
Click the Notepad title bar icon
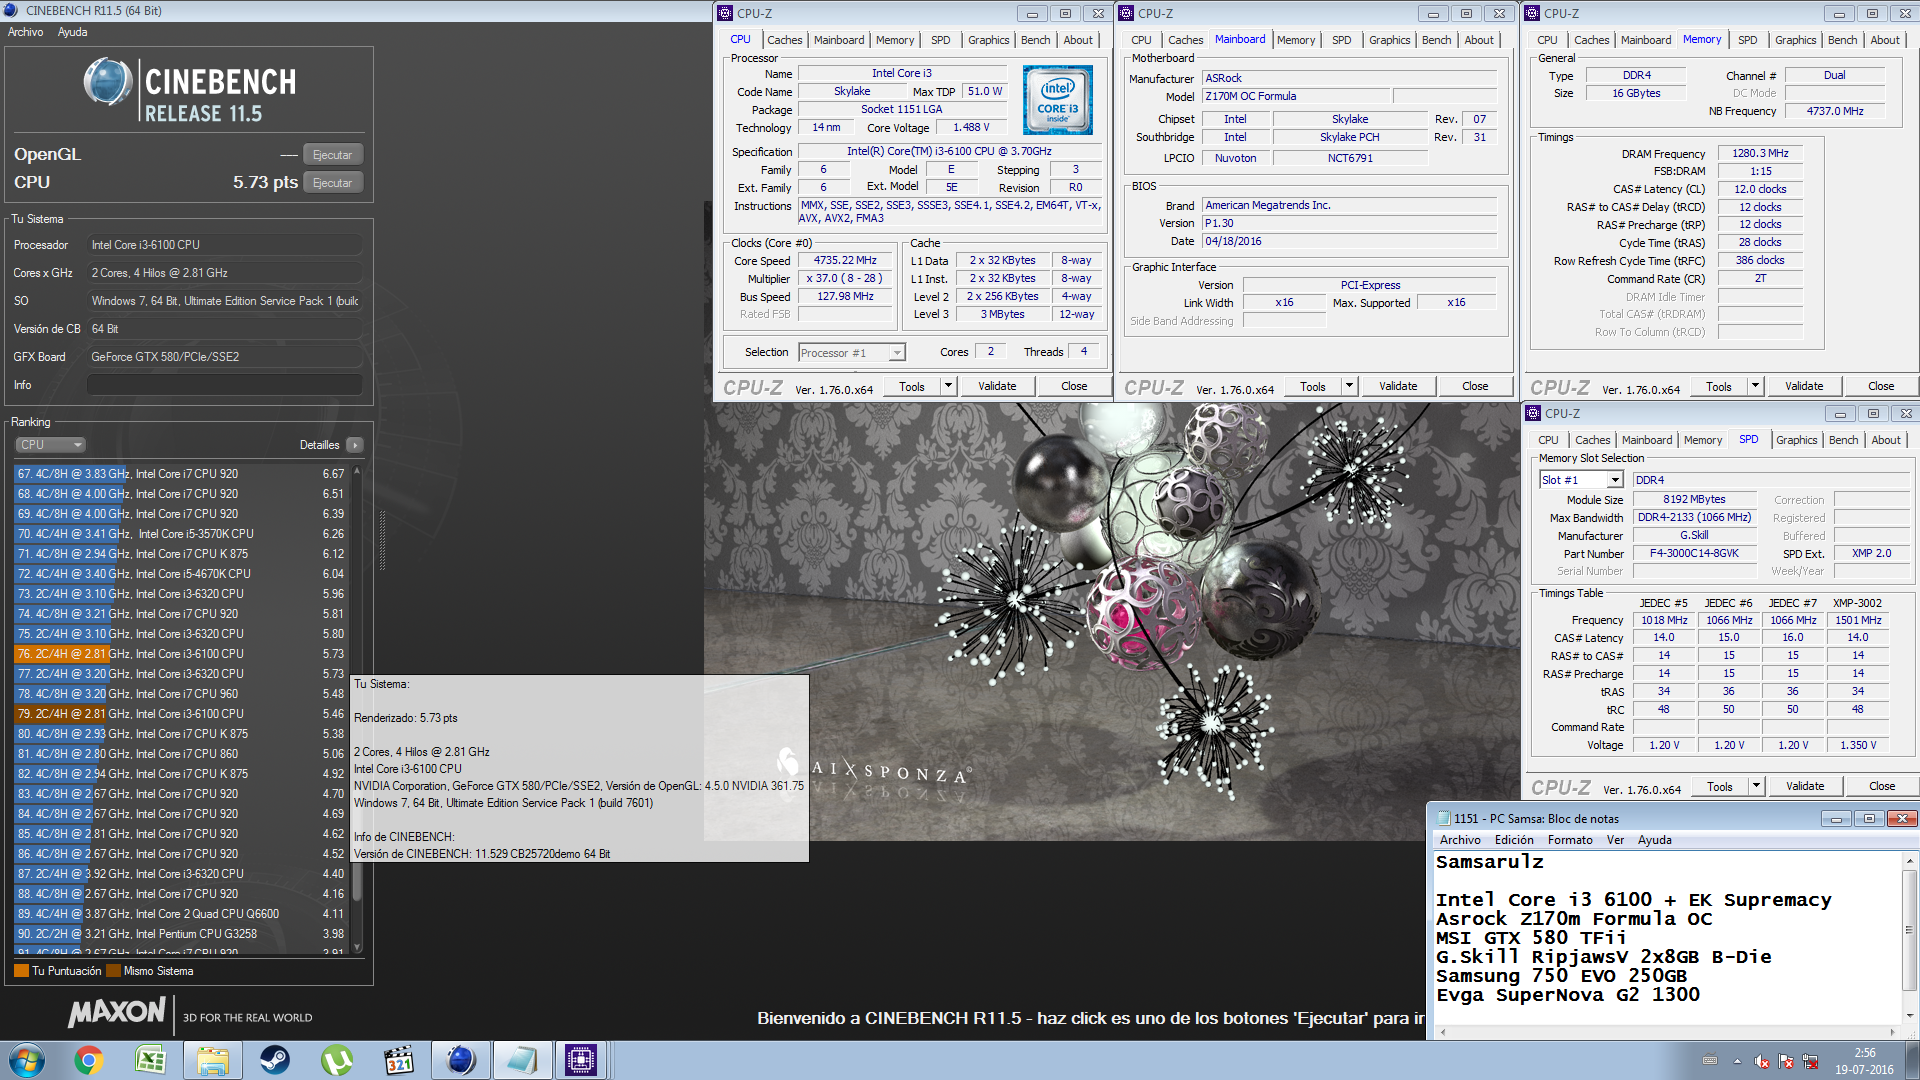pyautogui.click(x=1443, y=818)
